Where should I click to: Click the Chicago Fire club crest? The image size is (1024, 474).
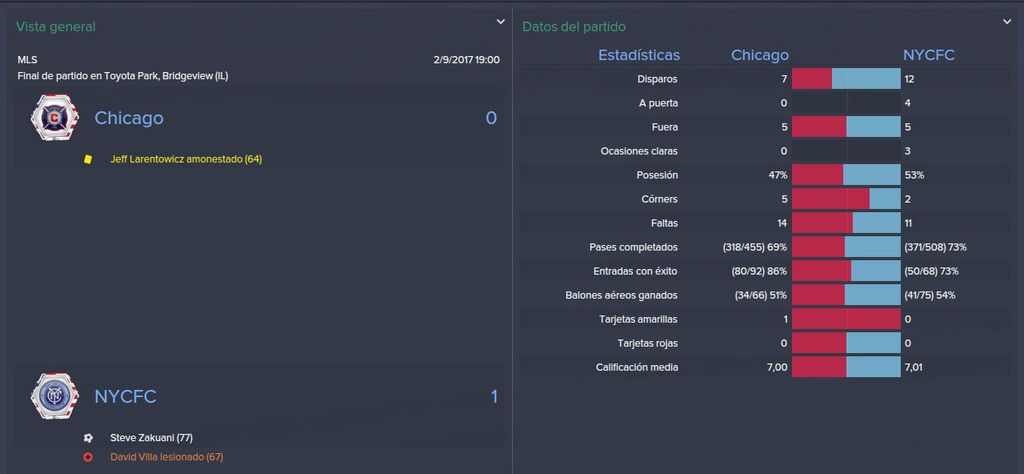(55, 118)
